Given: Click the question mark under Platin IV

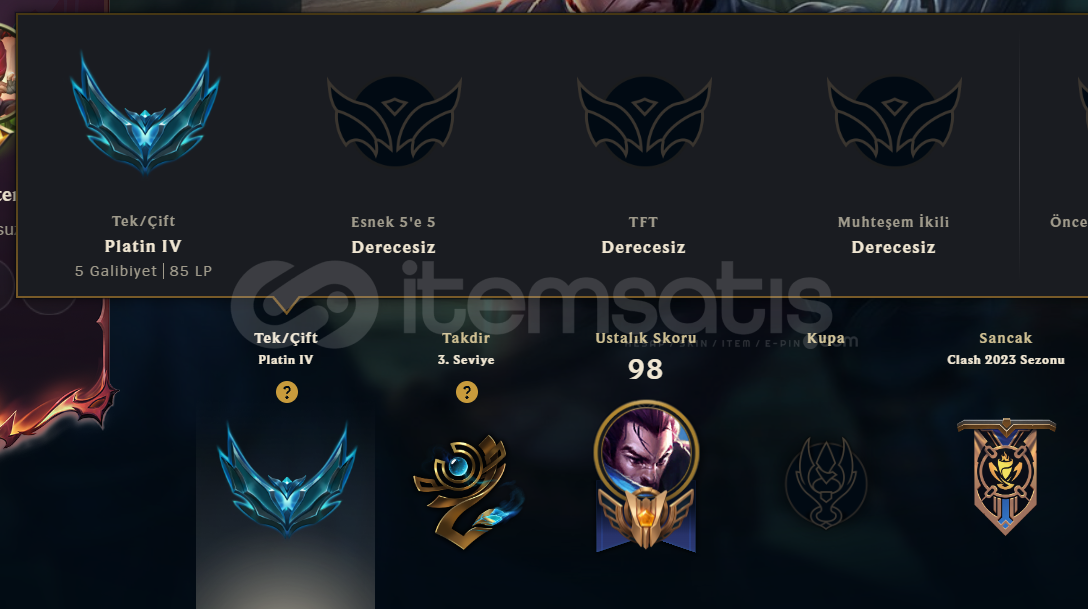Looking at the screenshot, I should coord(287,392).
